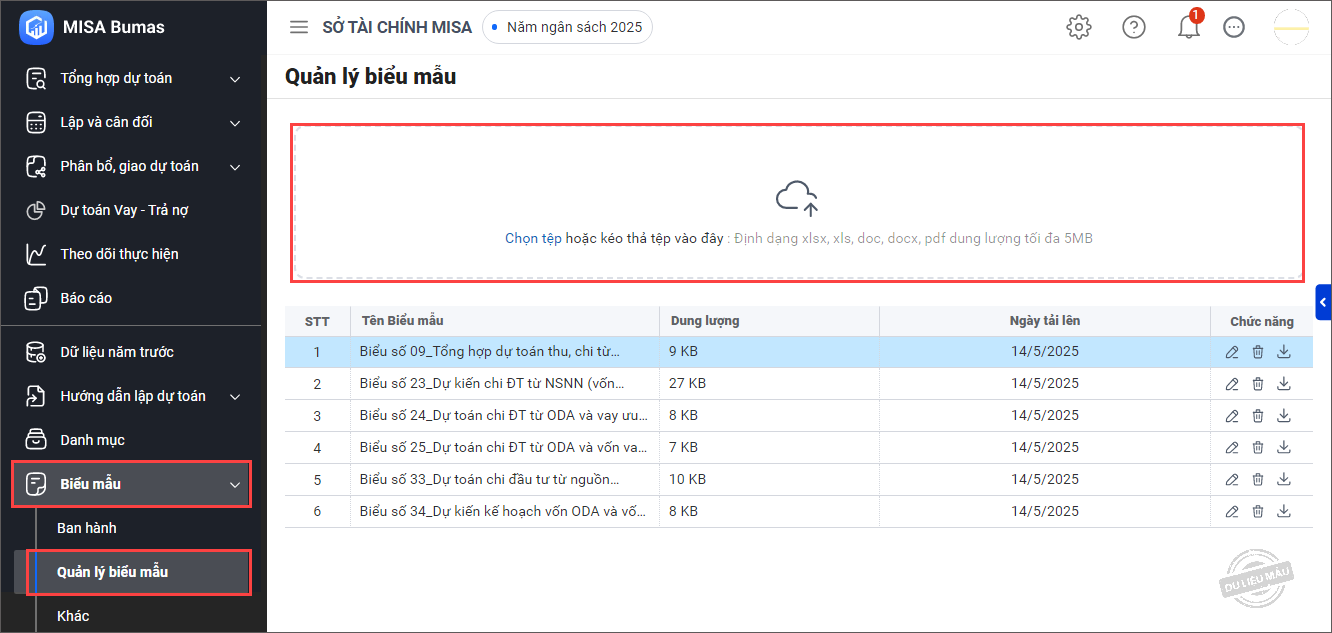Expand Lập và cân đối section

click(235, 123)
